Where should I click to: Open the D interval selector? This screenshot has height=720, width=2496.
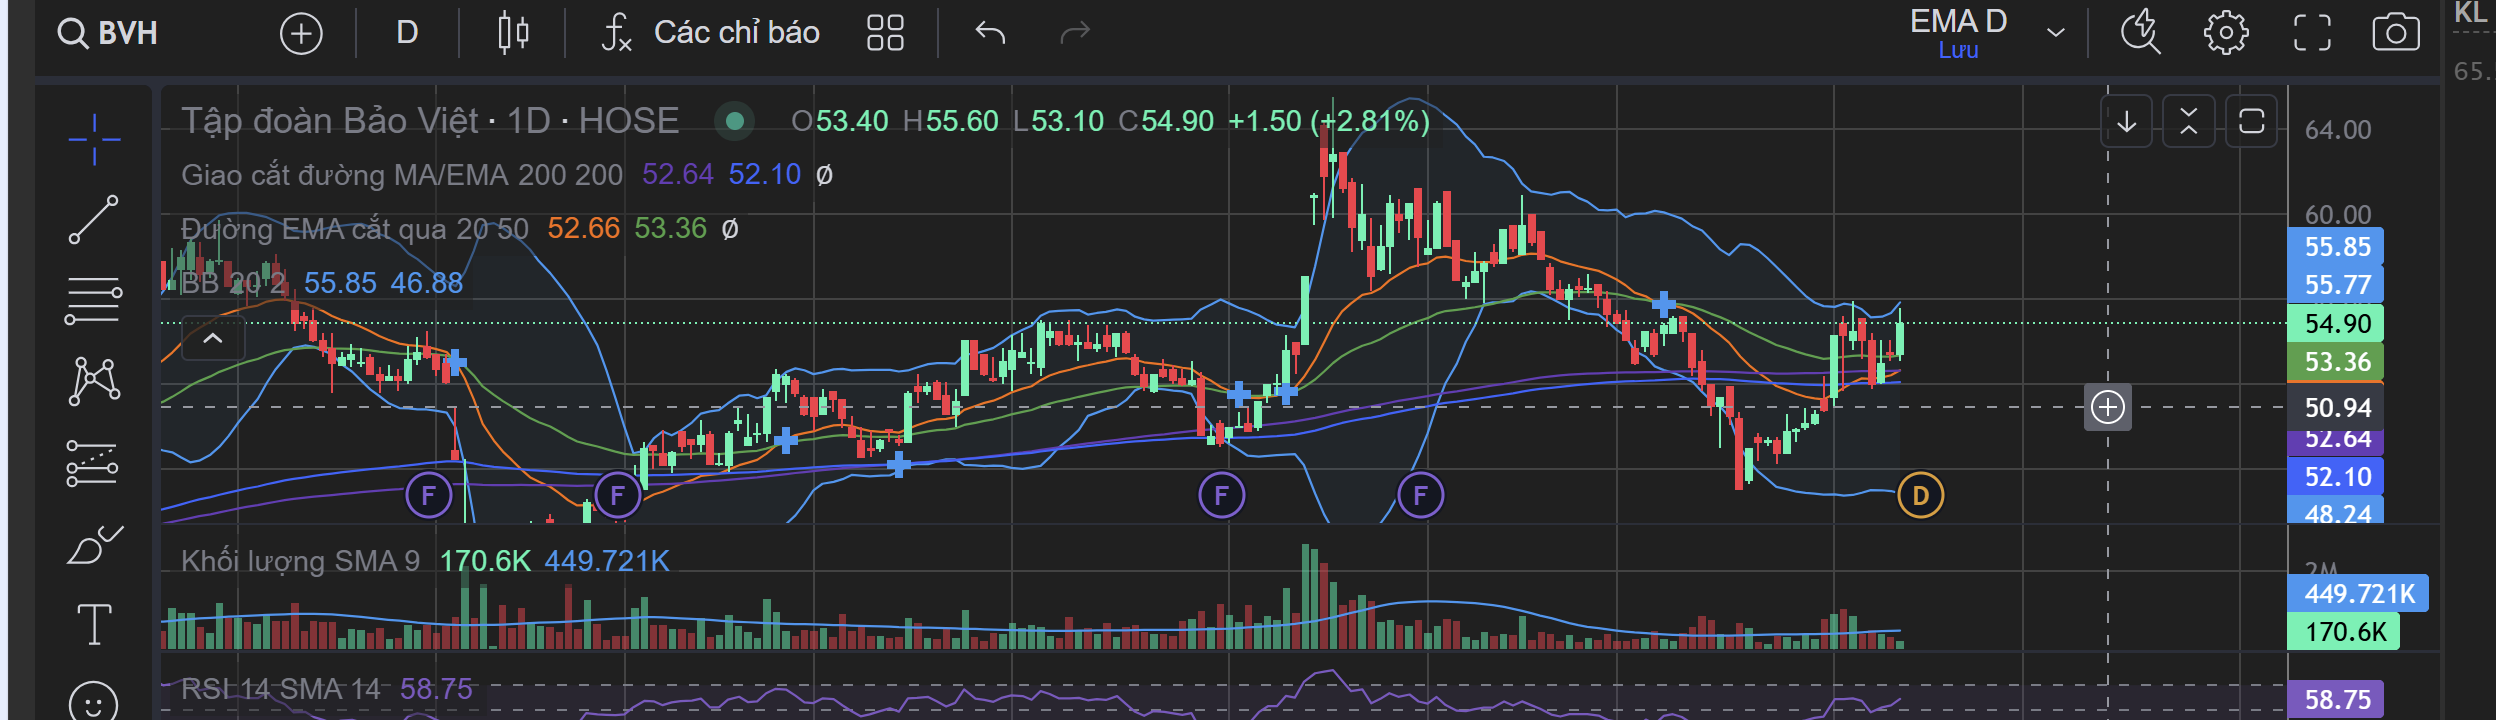407,33
